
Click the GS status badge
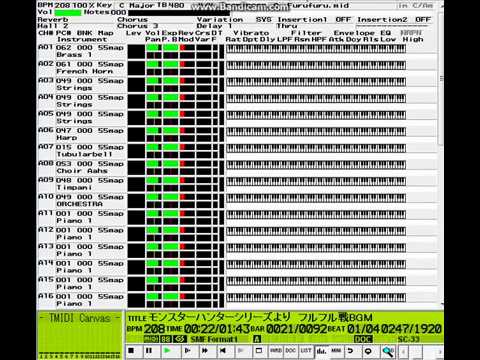[180, 339]
